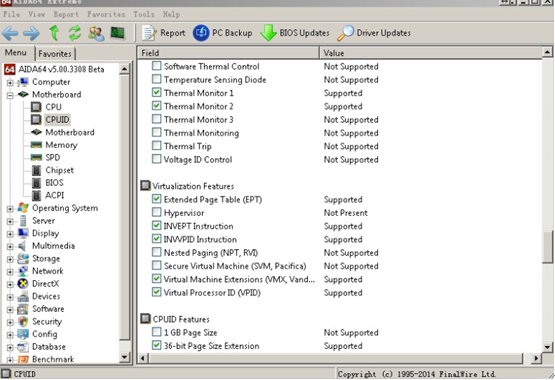Click the horizontal scrollbar right arrow
Viewport: 555px width, 380px height.
tap(536, 358)
